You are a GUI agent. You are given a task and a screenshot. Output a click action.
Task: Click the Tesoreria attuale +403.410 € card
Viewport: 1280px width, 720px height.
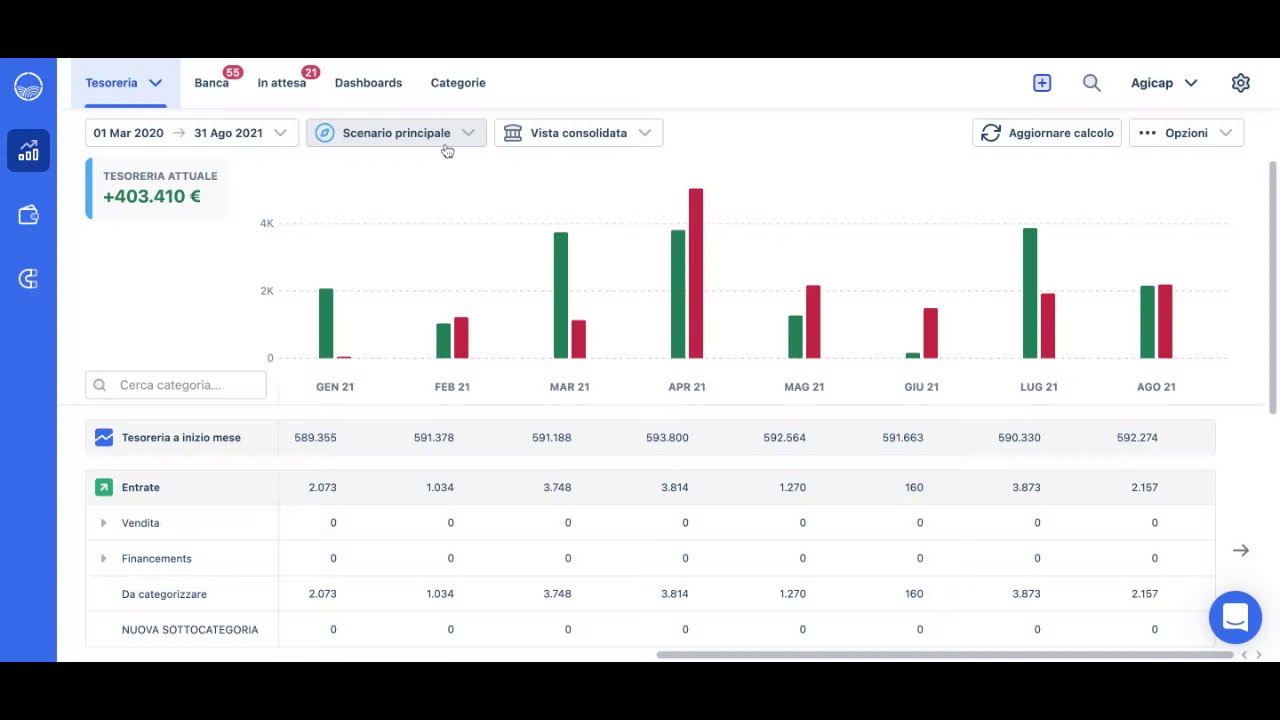[157, 187]
